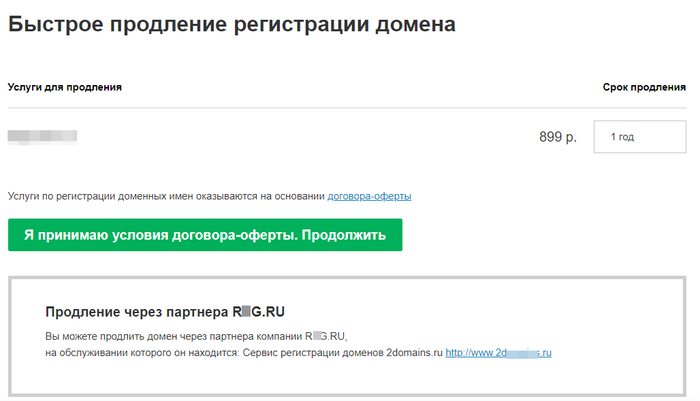Click the Услуги для продления column header
Image resolution: width=700 pixels, height=401 pixels.
pos(64,87)
